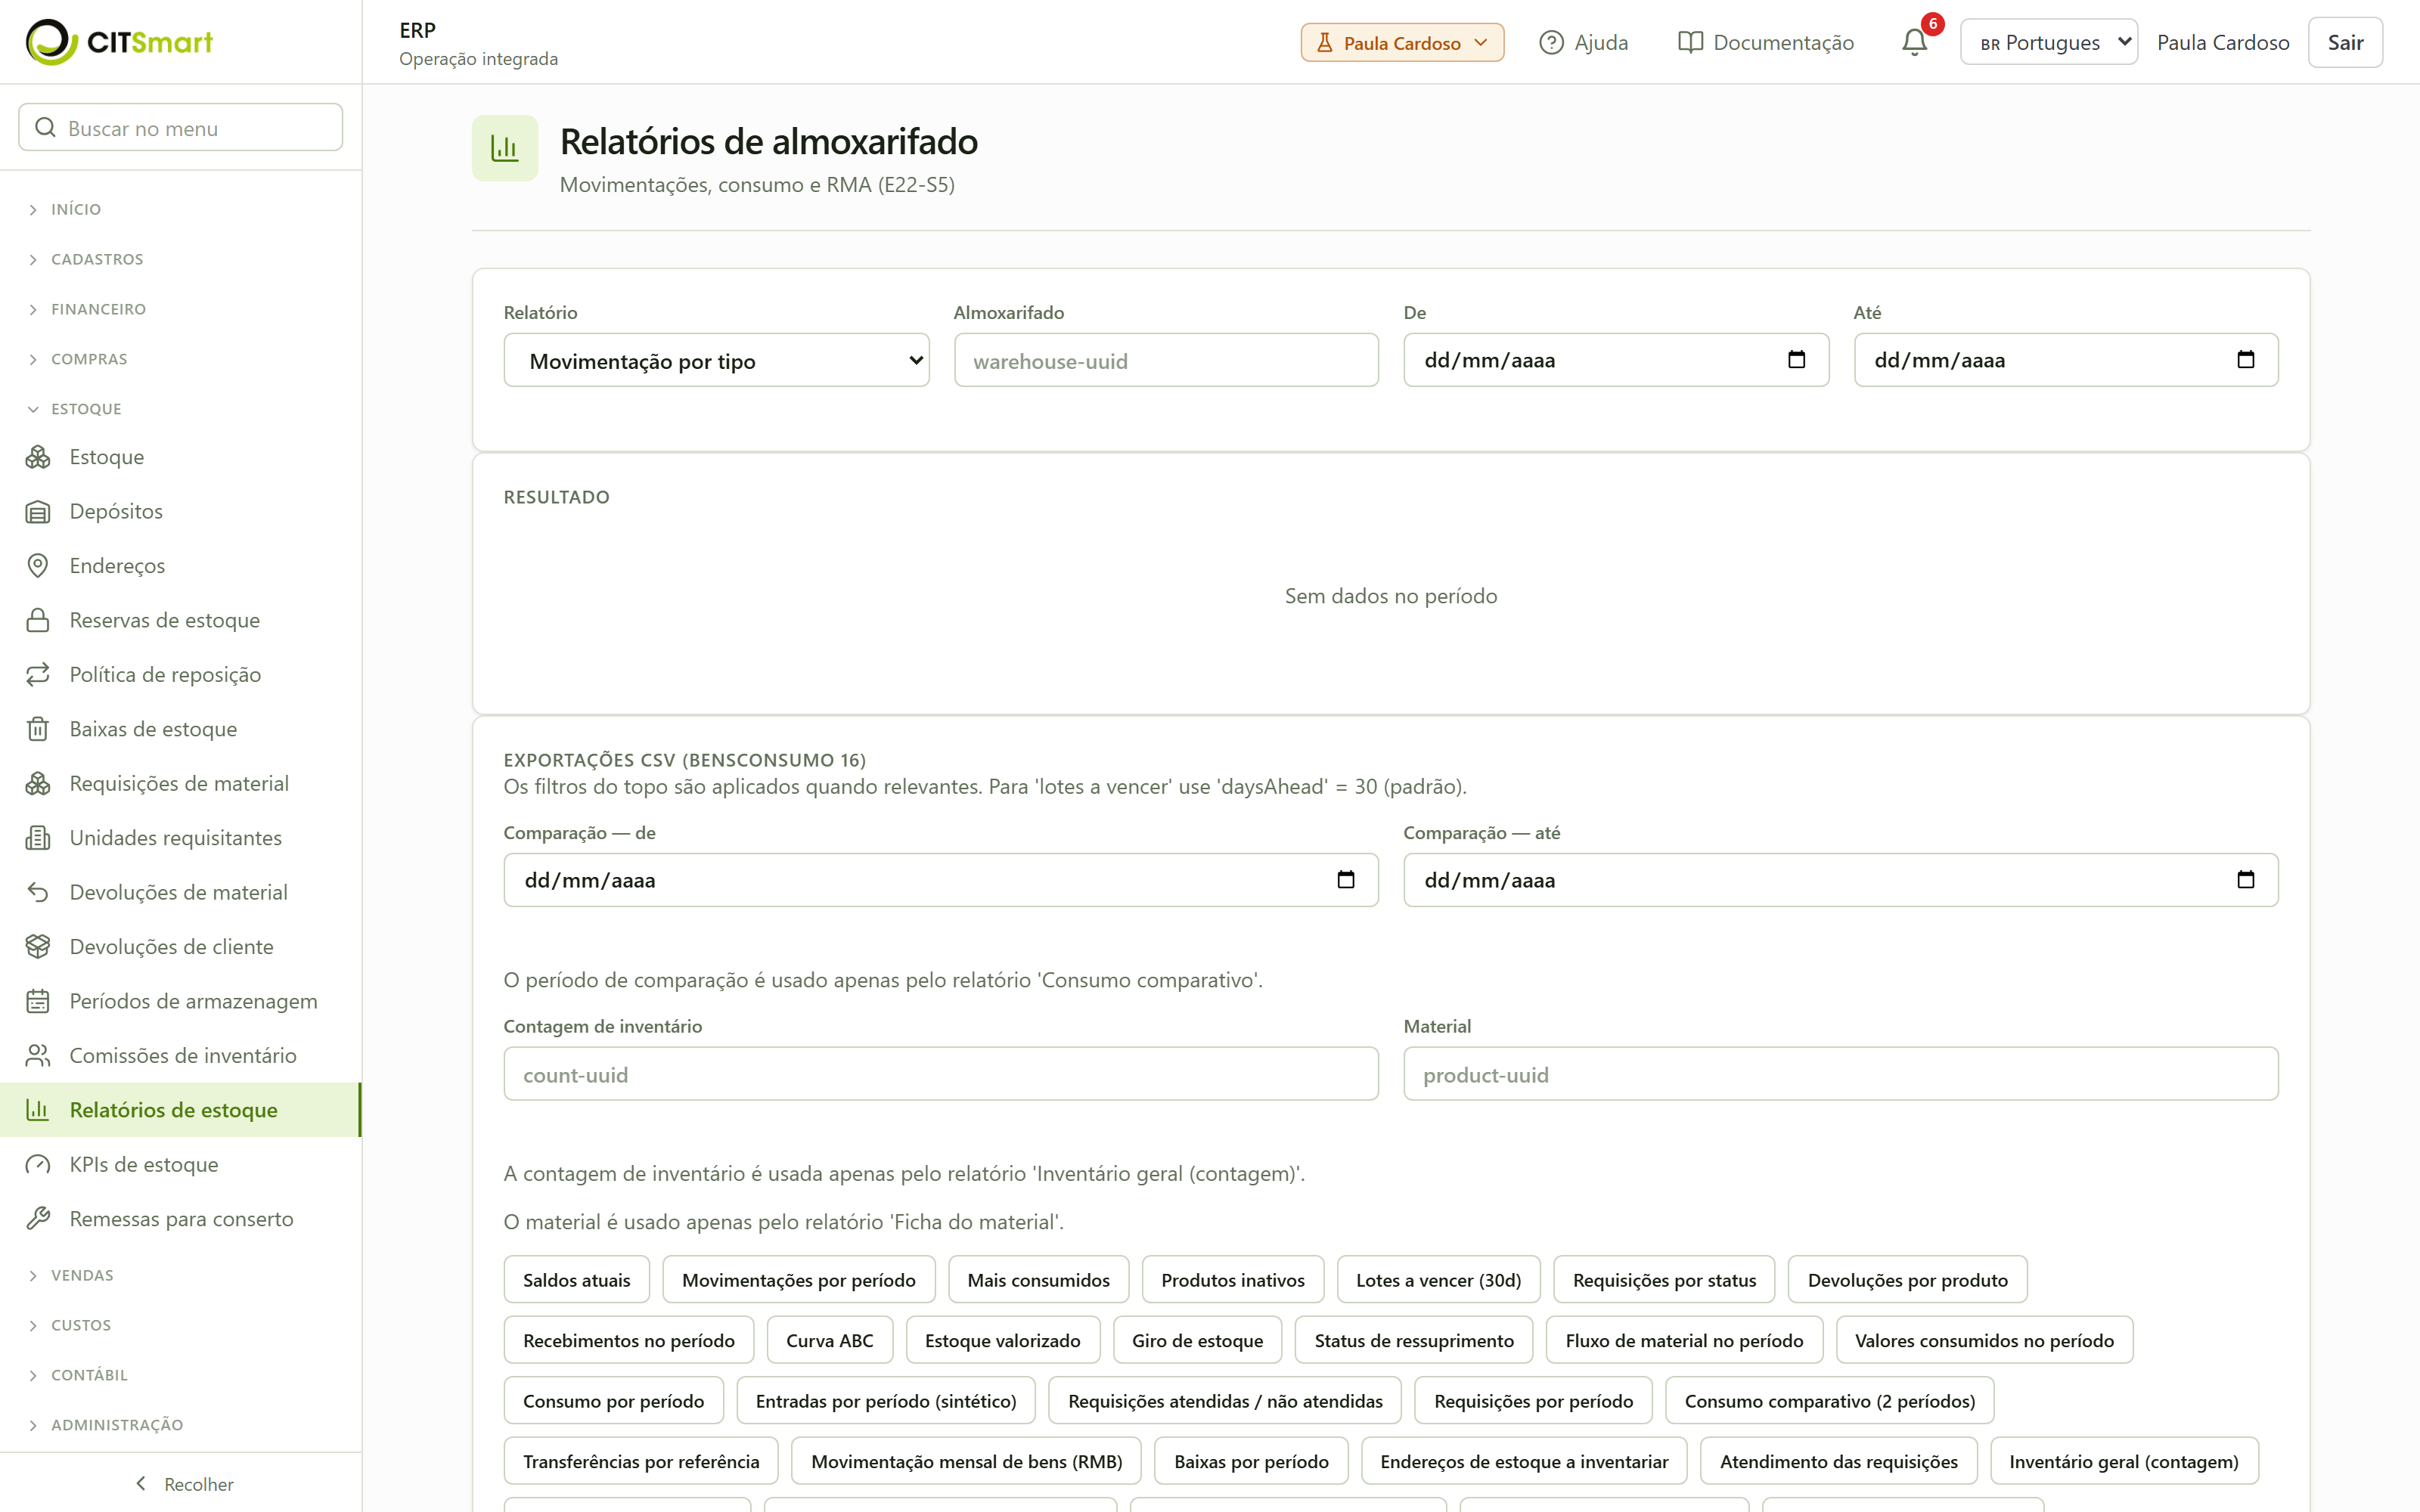The image size is (2420, 1512).
Task: Open KPIs de estoque
Action: (181, 1165)
